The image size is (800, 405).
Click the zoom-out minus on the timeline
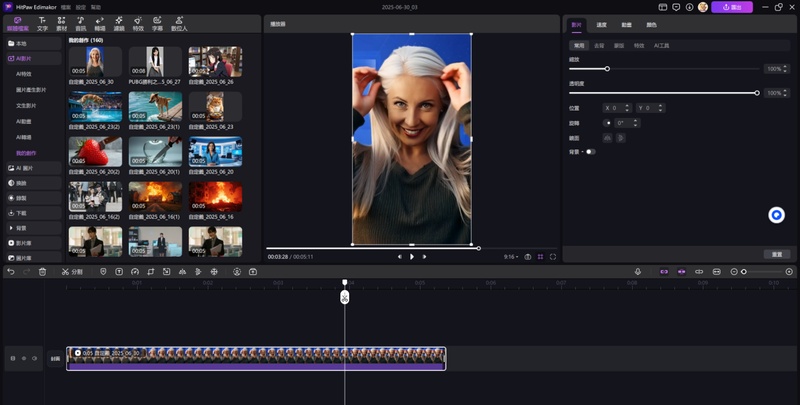(734, 272)
